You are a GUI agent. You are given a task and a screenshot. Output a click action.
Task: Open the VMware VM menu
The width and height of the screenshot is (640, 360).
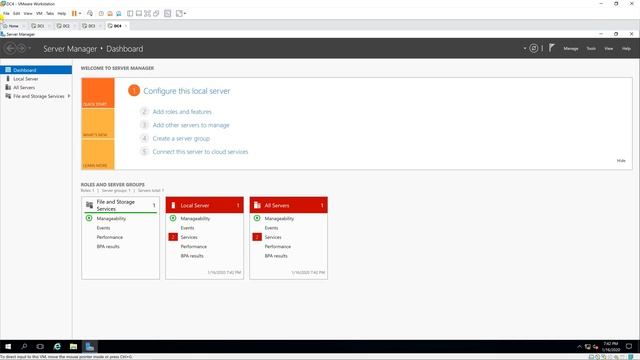[x=39, y=13]
